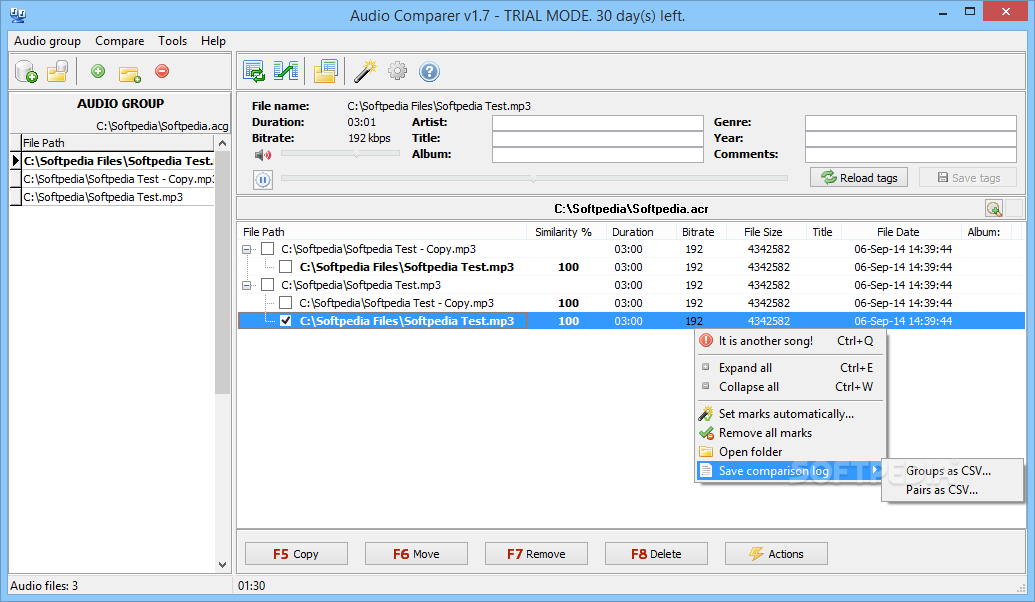Click application icon in title bar

18,14
